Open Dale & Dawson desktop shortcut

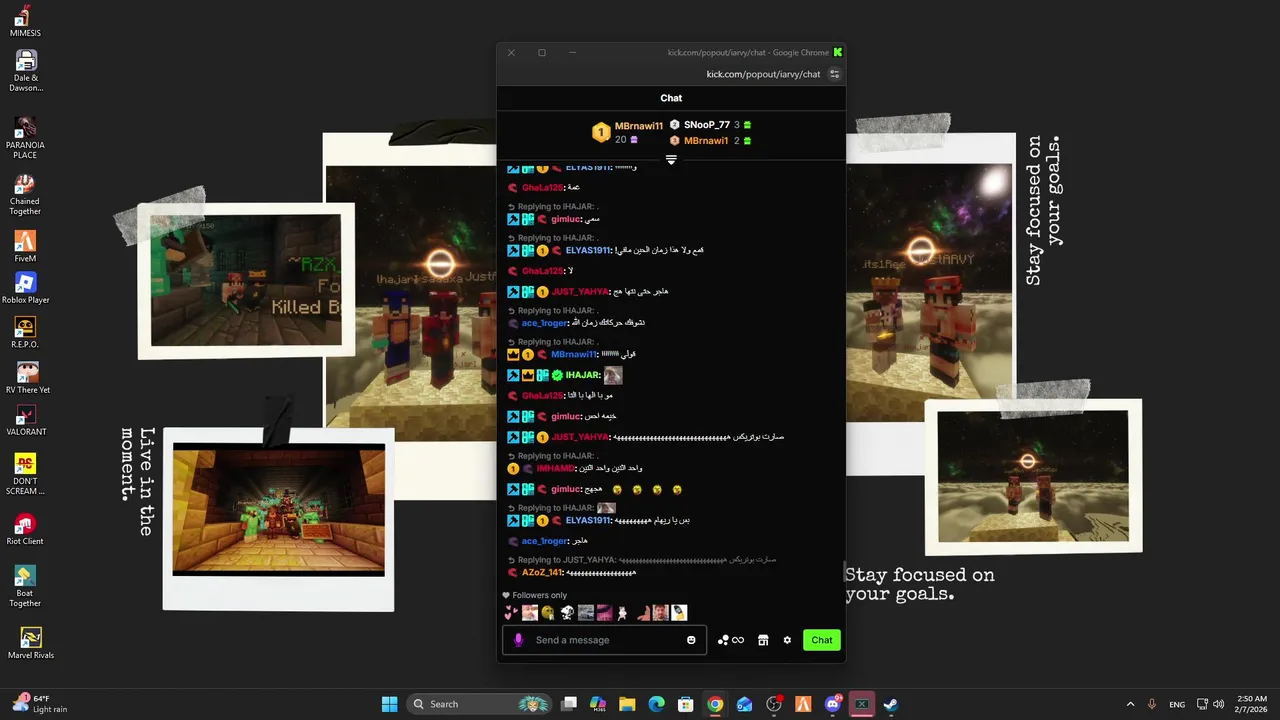(25, 71)
